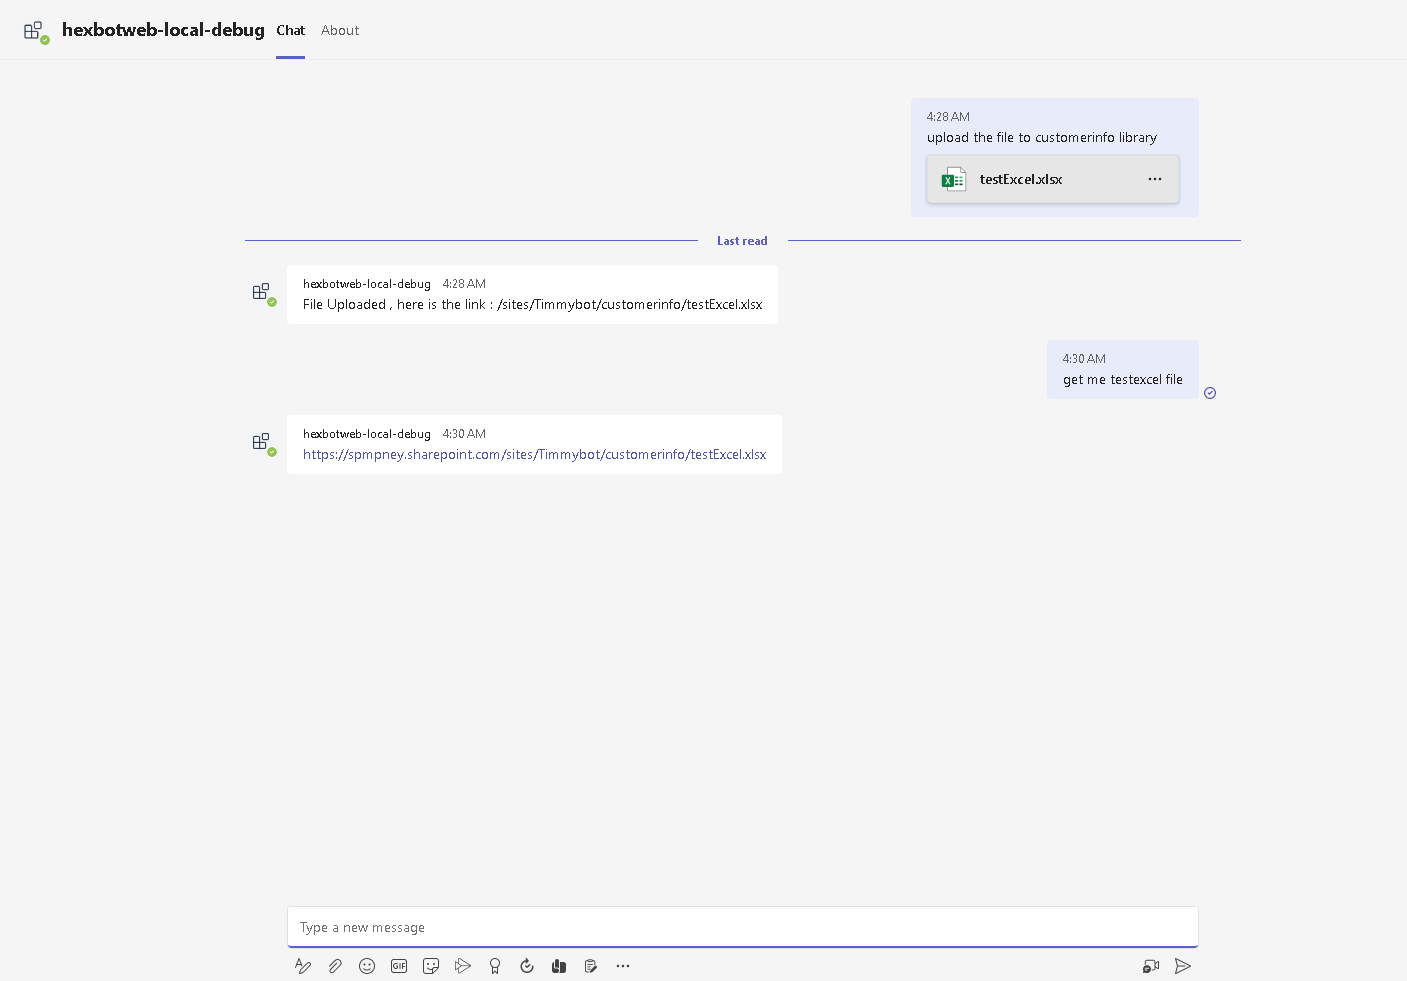Click the Type a new message field
The image size is (1407, 981).
tap(742, 927)
